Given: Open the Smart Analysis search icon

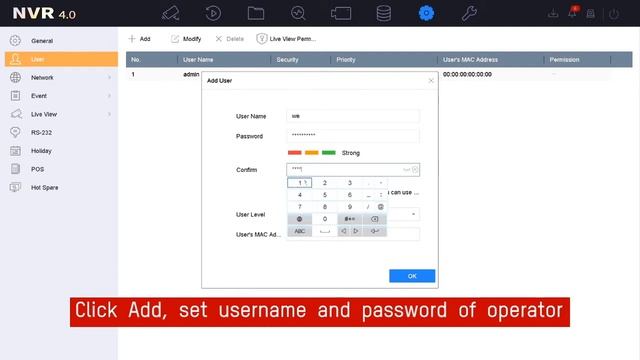Looking at the screenshot, I should click(298, 13).
